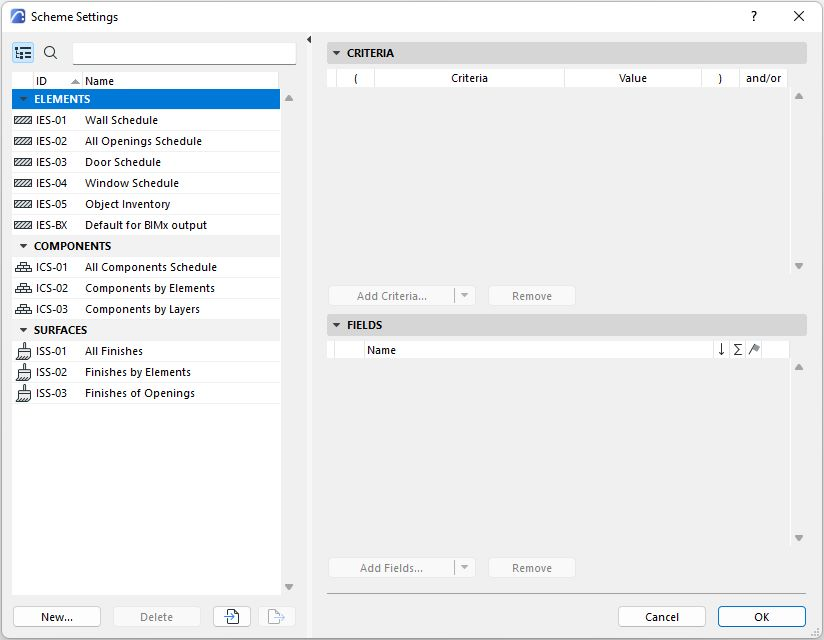Click Fields list scroll up arrow
Viewport: 824px width, 640px height.
(x=799, y=367)
